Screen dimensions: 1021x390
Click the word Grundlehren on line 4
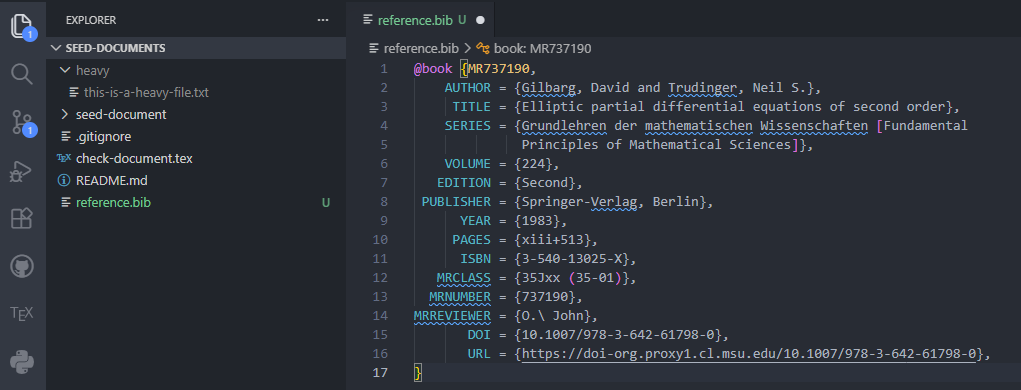[x=565, y=126]
